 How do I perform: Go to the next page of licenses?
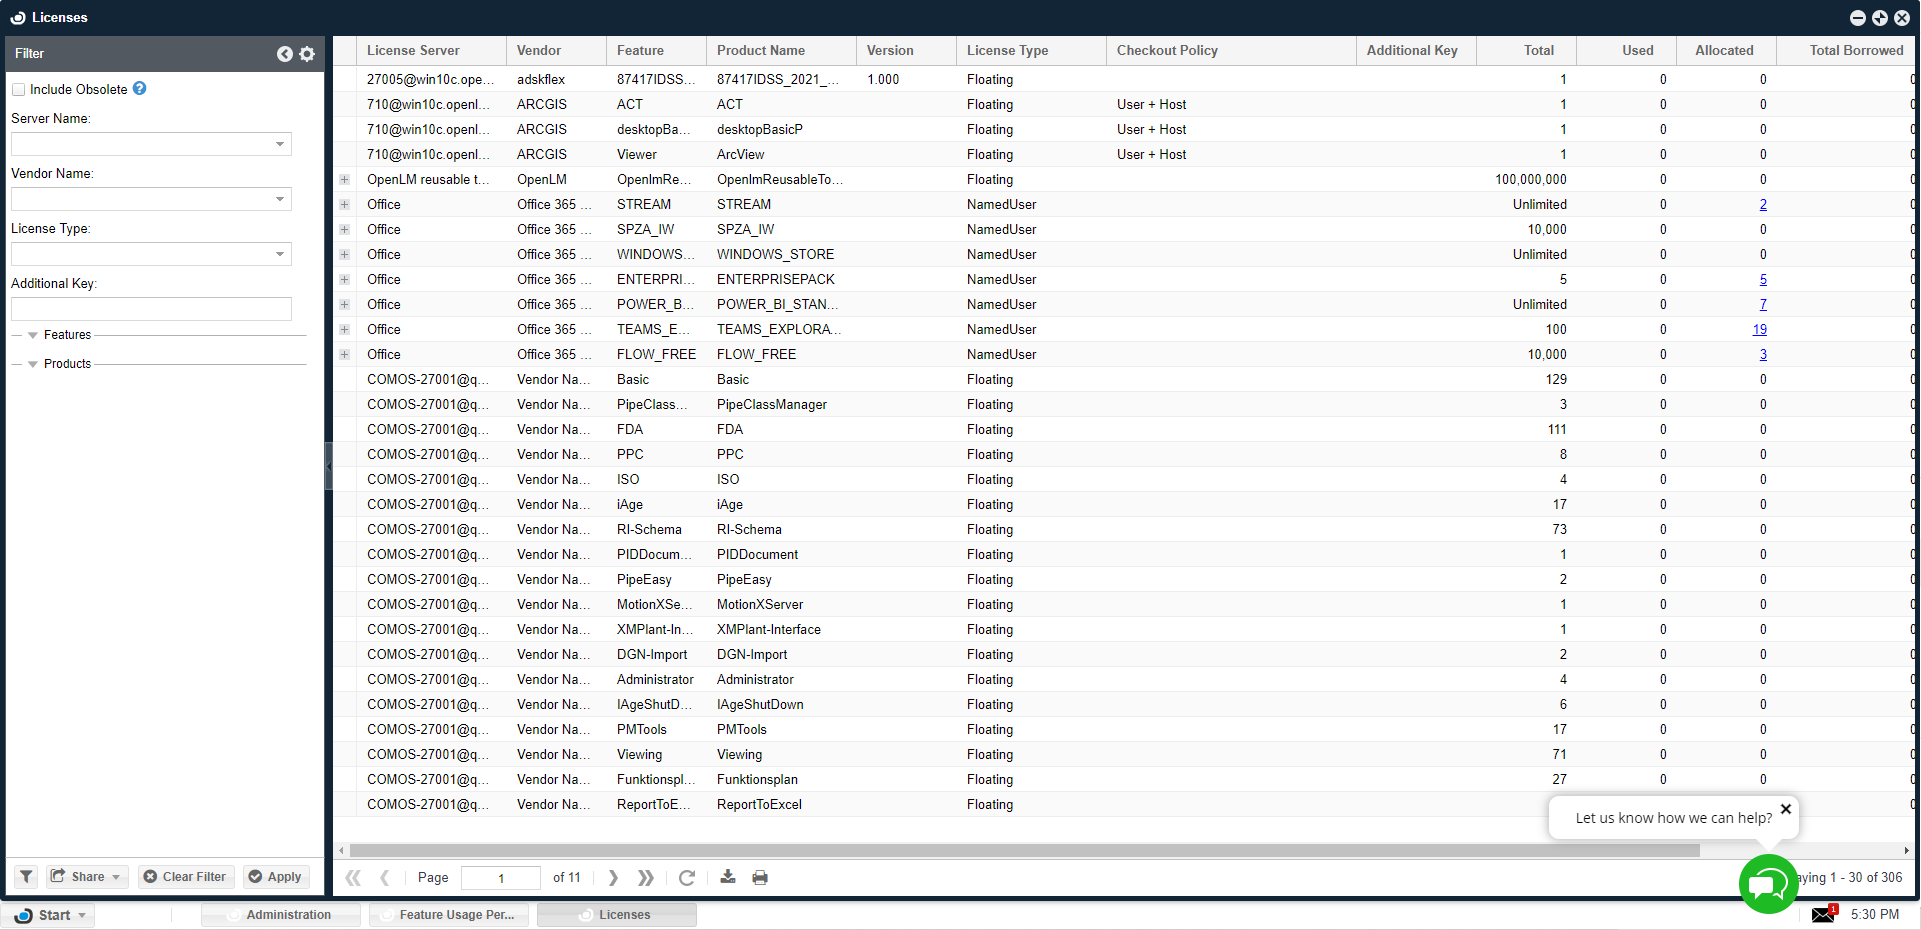(x=613, y=877)
